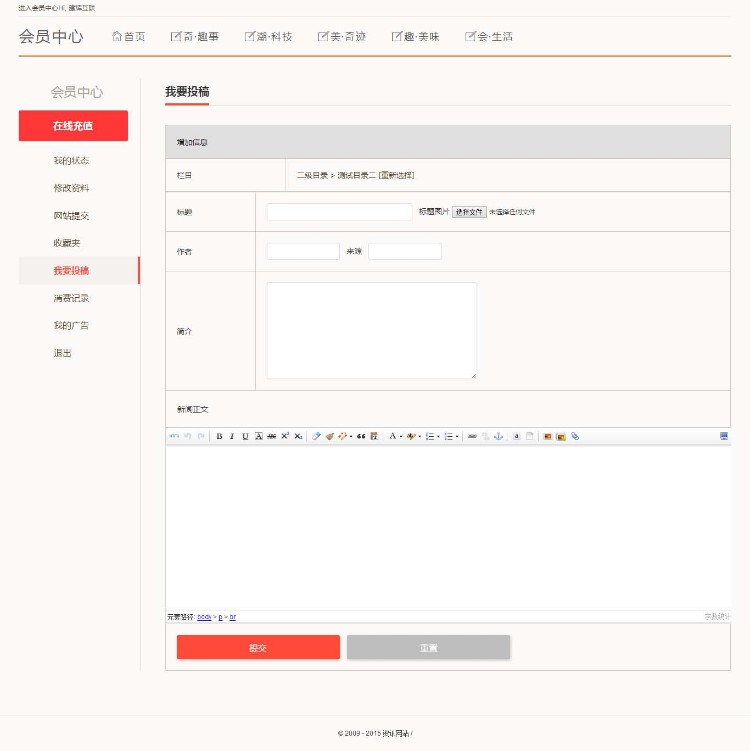The height and width of the screenshot is (751, 750).
Task: Focus the 作者 author input field
Action: 303,251
